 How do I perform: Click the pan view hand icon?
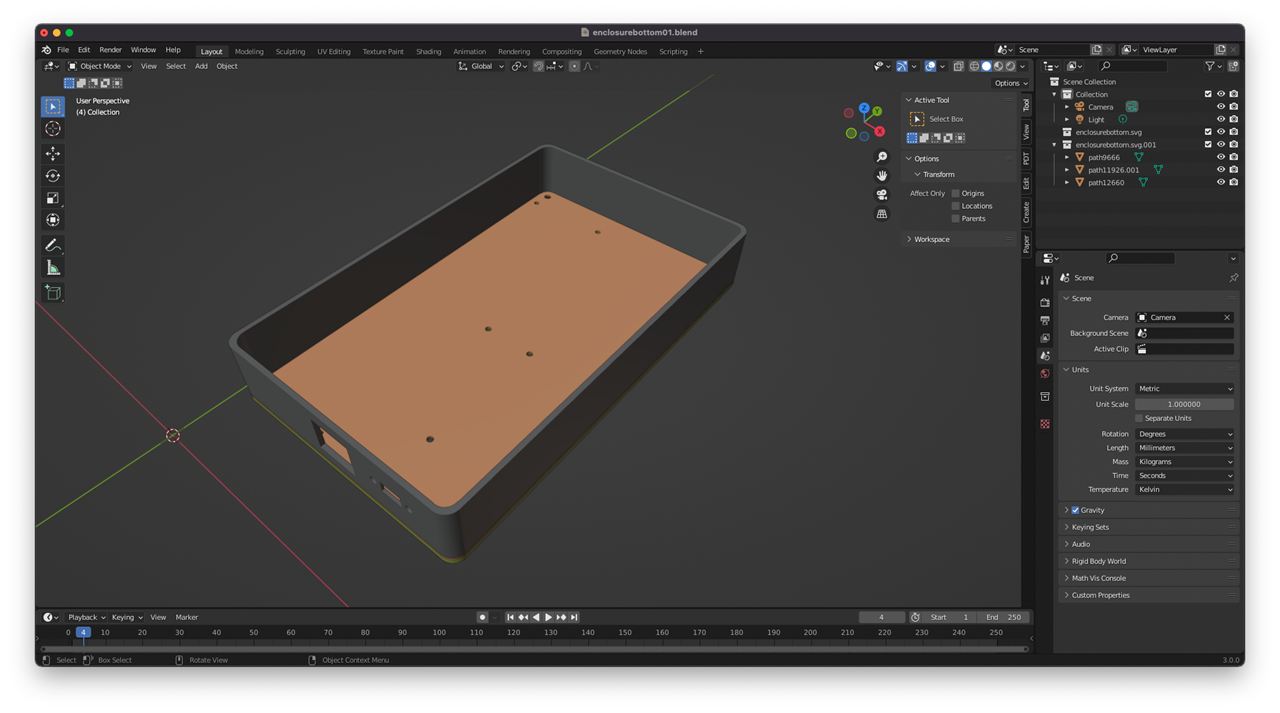pos(882,176)
